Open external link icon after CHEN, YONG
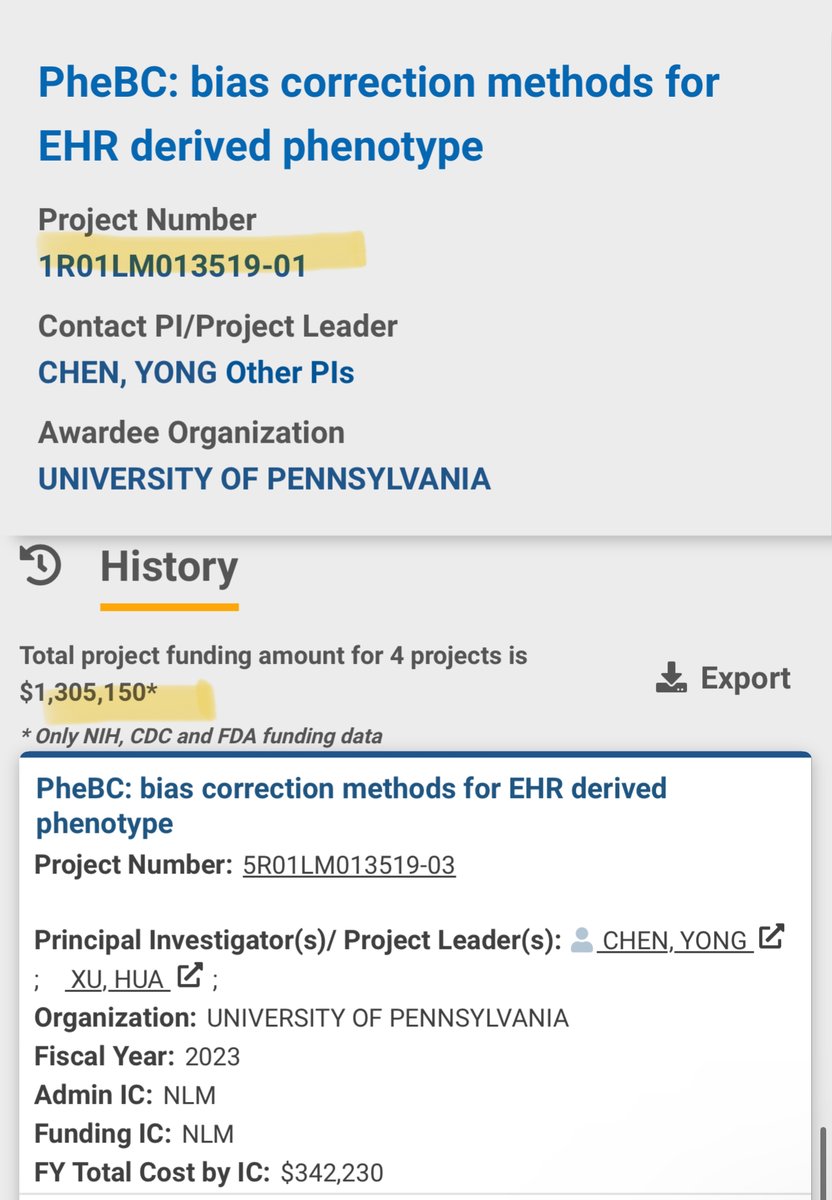Image resolution: width=832 pixels, height=1200 pixels. click(771, 938)
